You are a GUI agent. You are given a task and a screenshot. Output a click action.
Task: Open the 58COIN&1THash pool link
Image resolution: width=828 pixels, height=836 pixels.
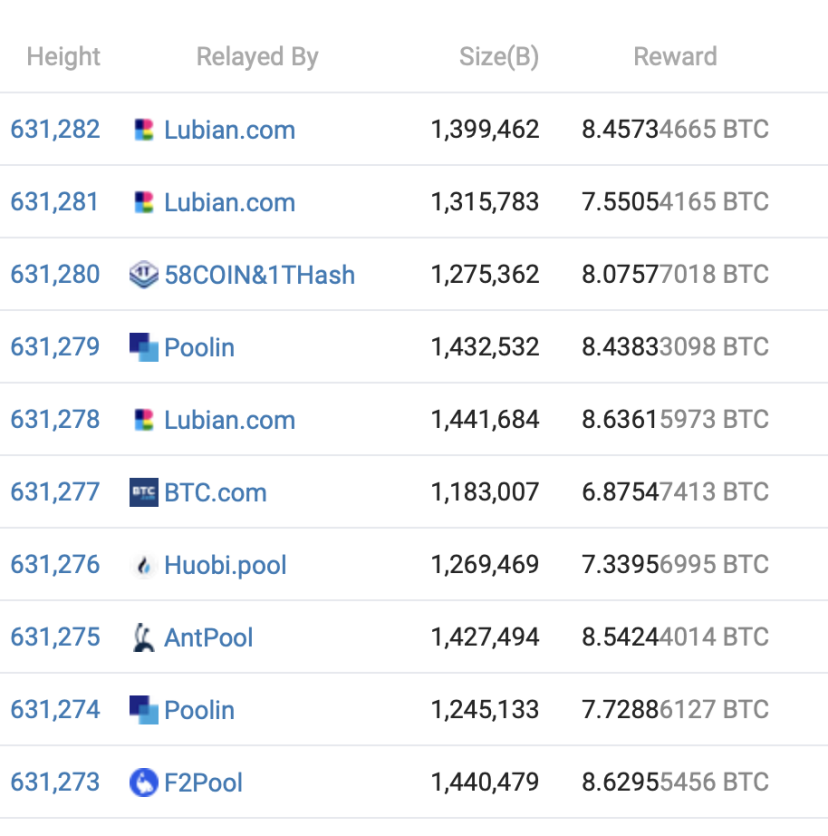tap(260, 275)
